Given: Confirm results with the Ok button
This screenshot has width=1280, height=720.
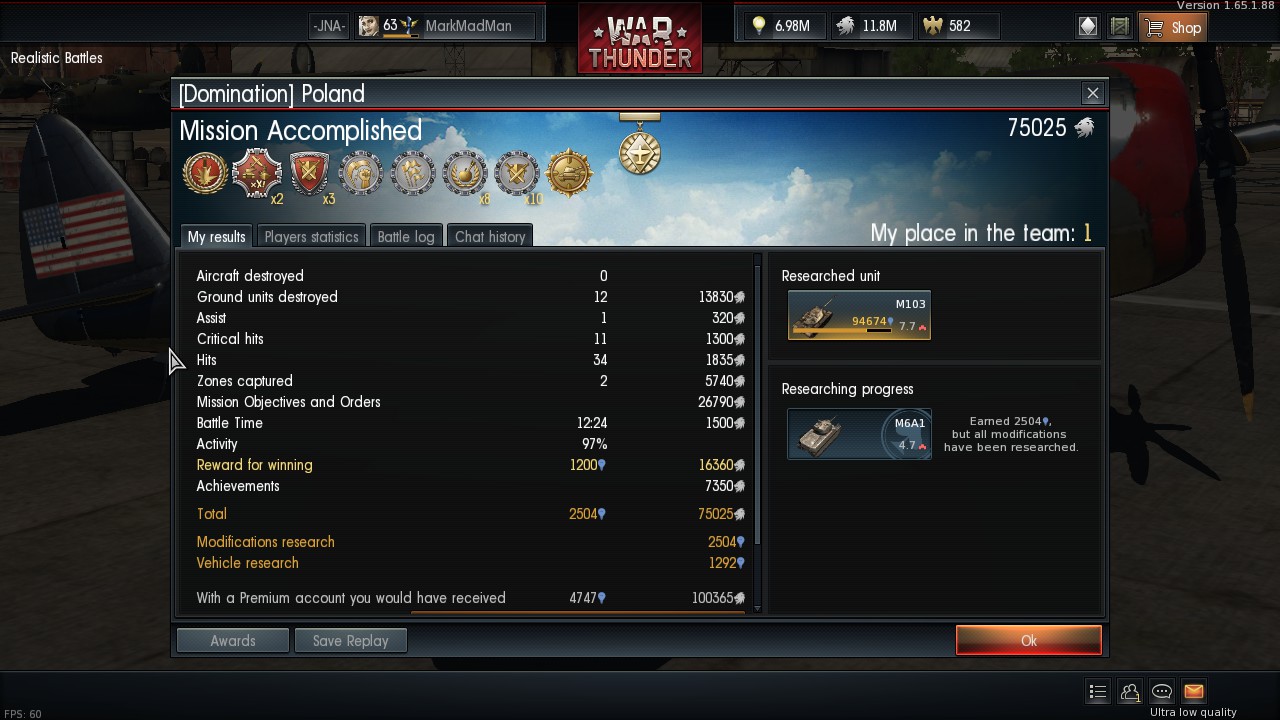Looking at the screenshot, I should [1028, 641].
